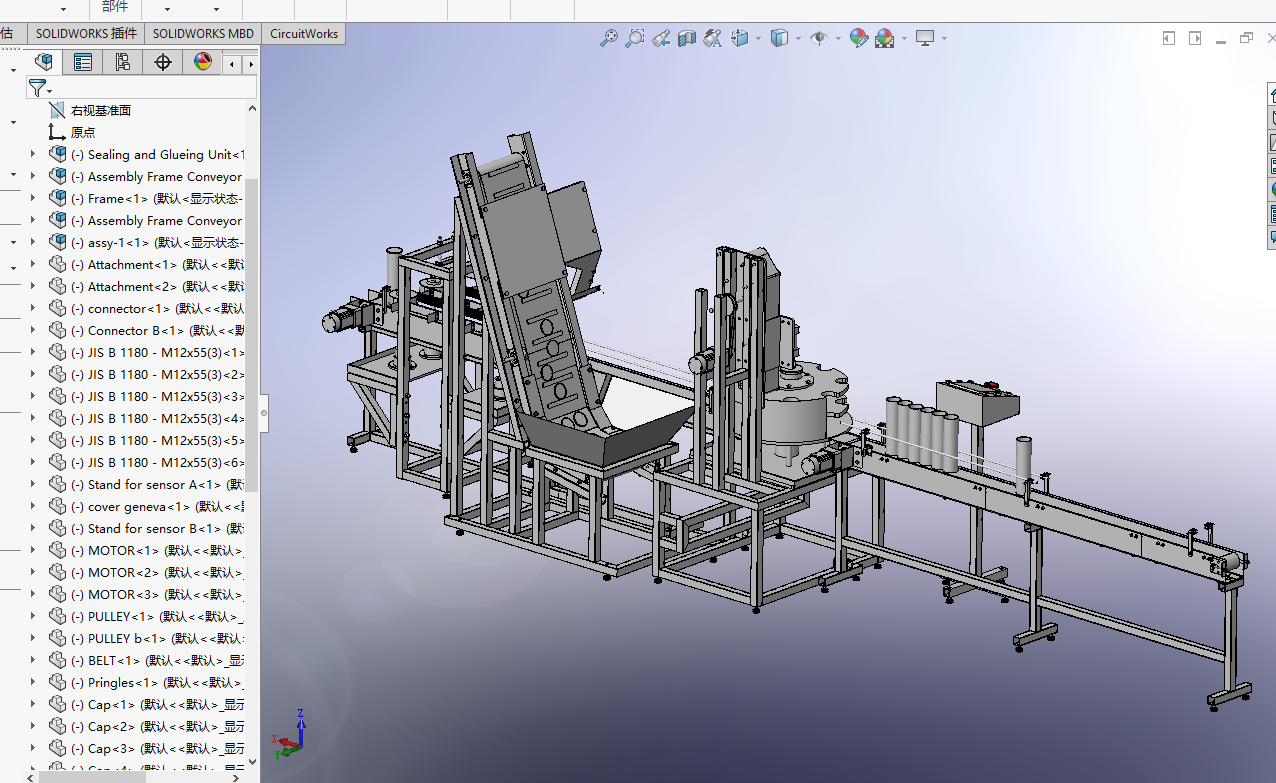Click the part icon beside BELT<1>

[x=57, y=660]
